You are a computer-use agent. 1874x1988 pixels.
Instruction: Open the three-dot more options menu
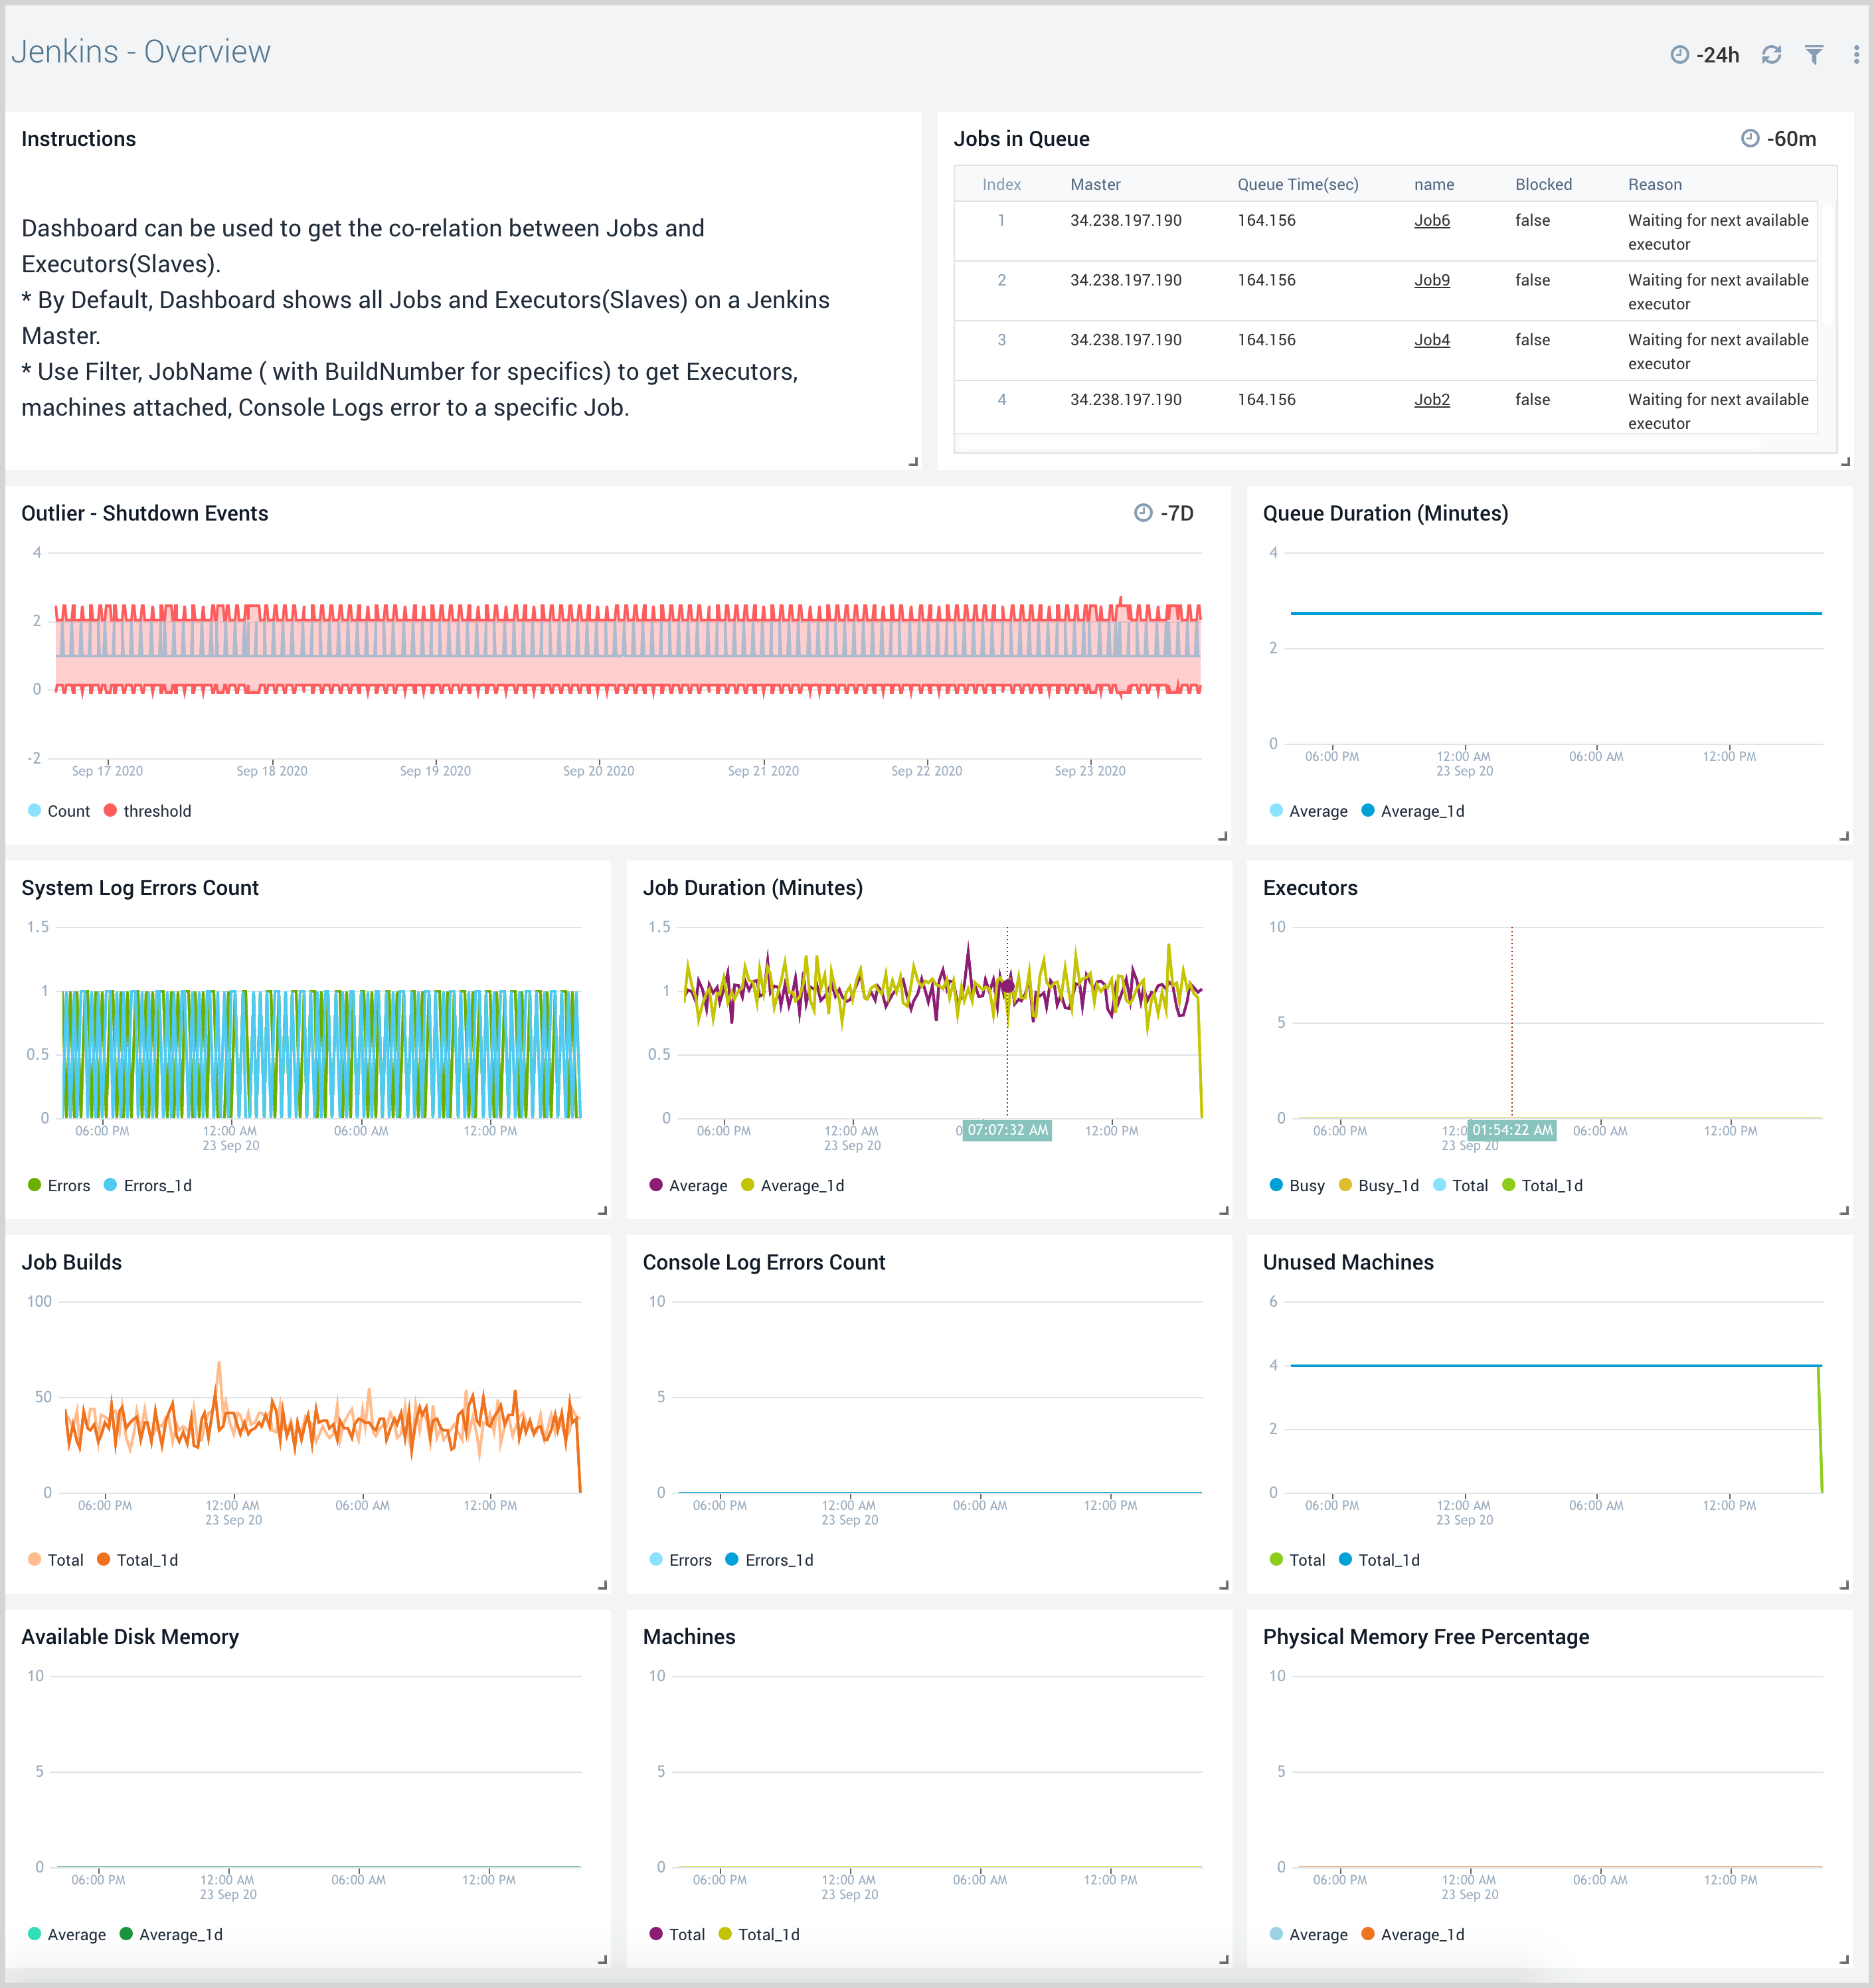tap(1856, 55)
